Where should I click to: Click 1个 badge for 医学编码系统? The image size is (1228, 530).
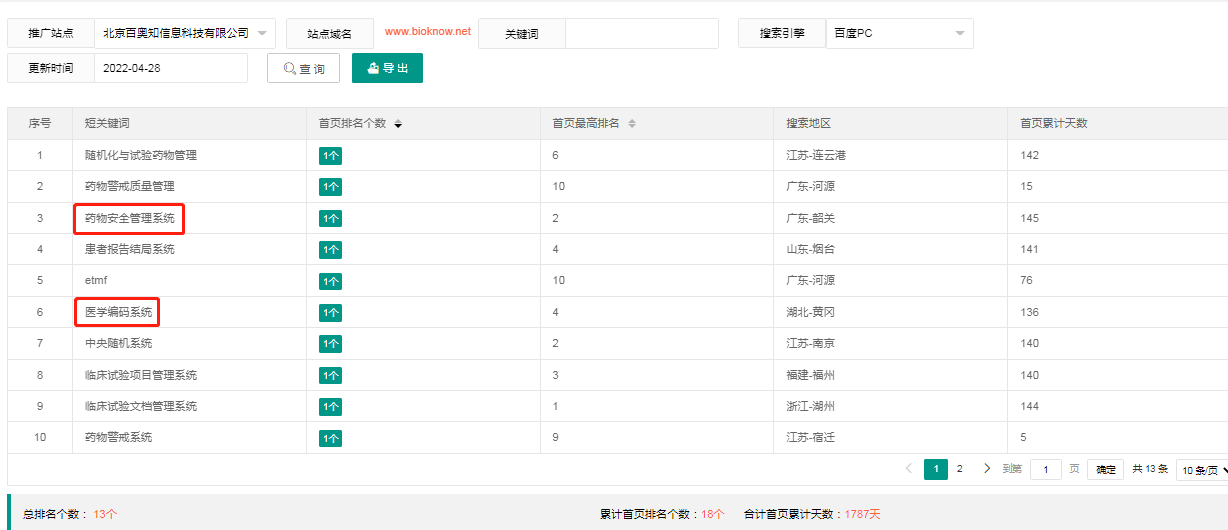coord(330,313)
